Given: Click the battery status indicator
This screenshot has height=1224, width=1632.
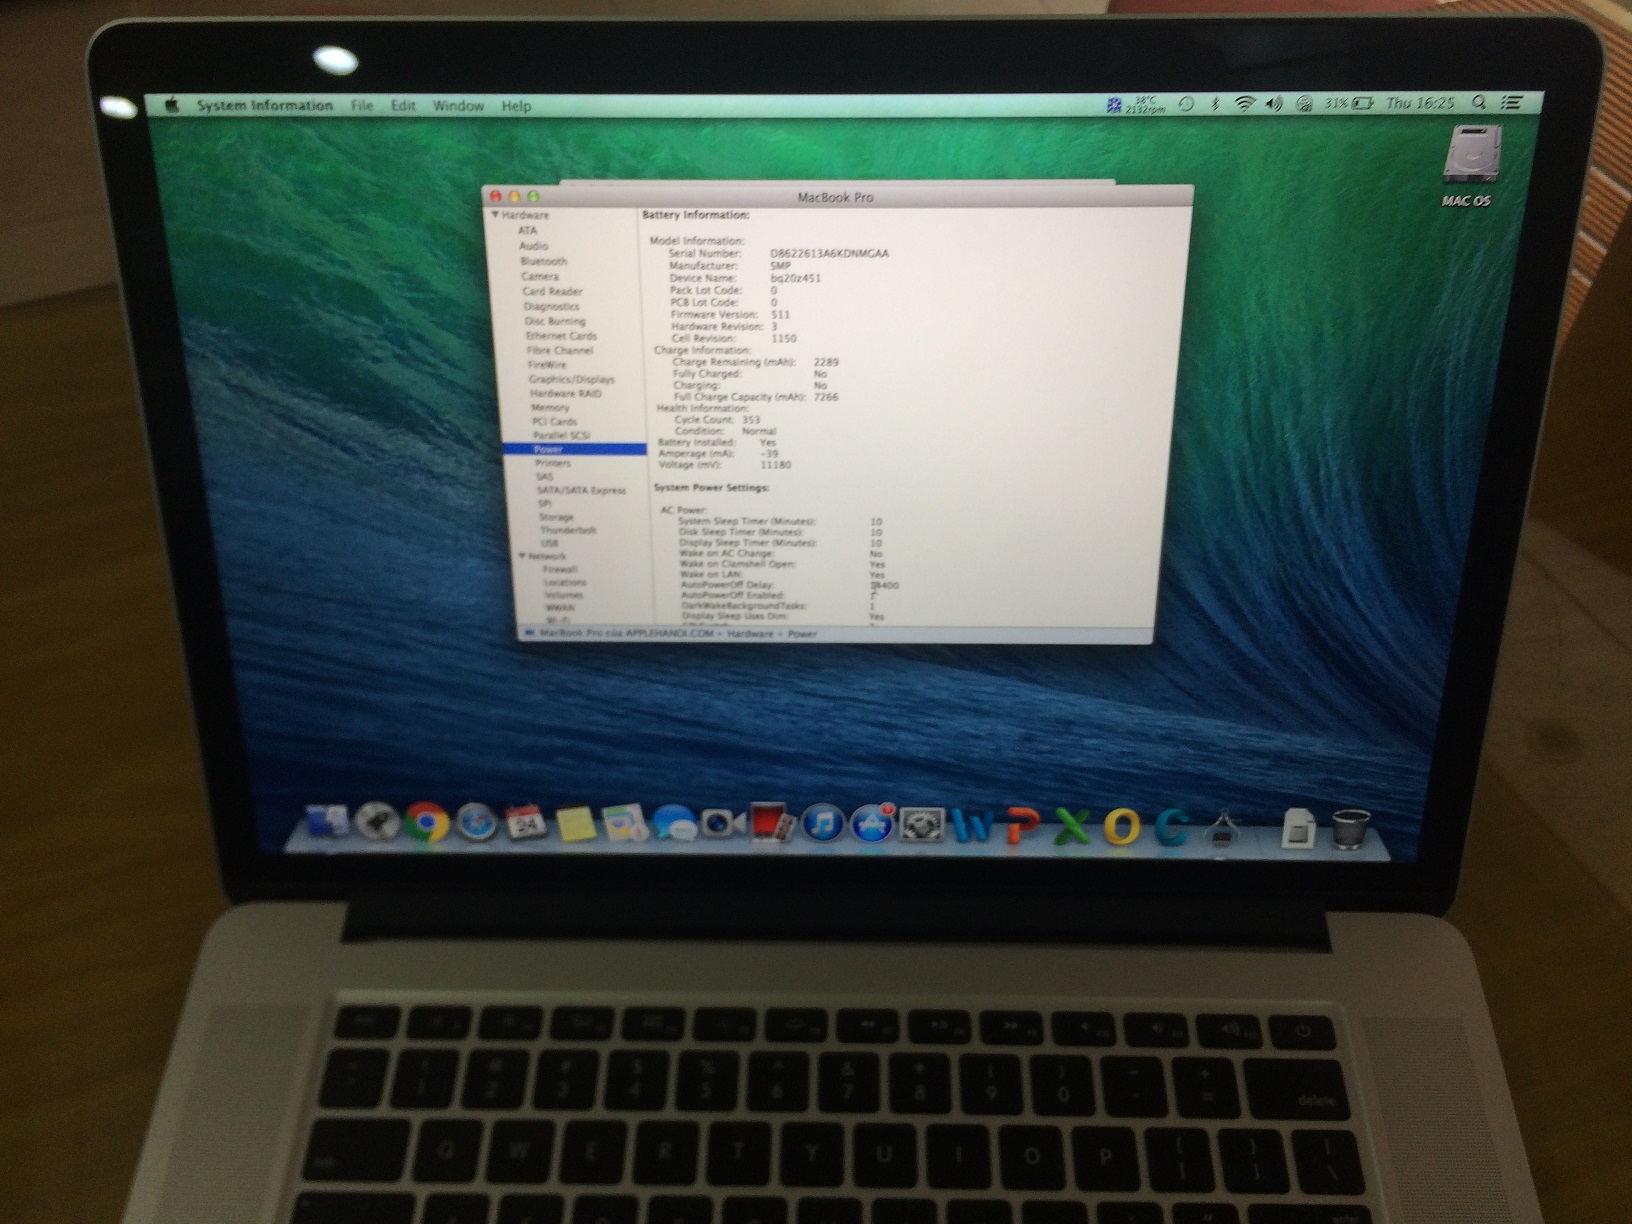Looking at the screenshot, I should click(1349, 103).
